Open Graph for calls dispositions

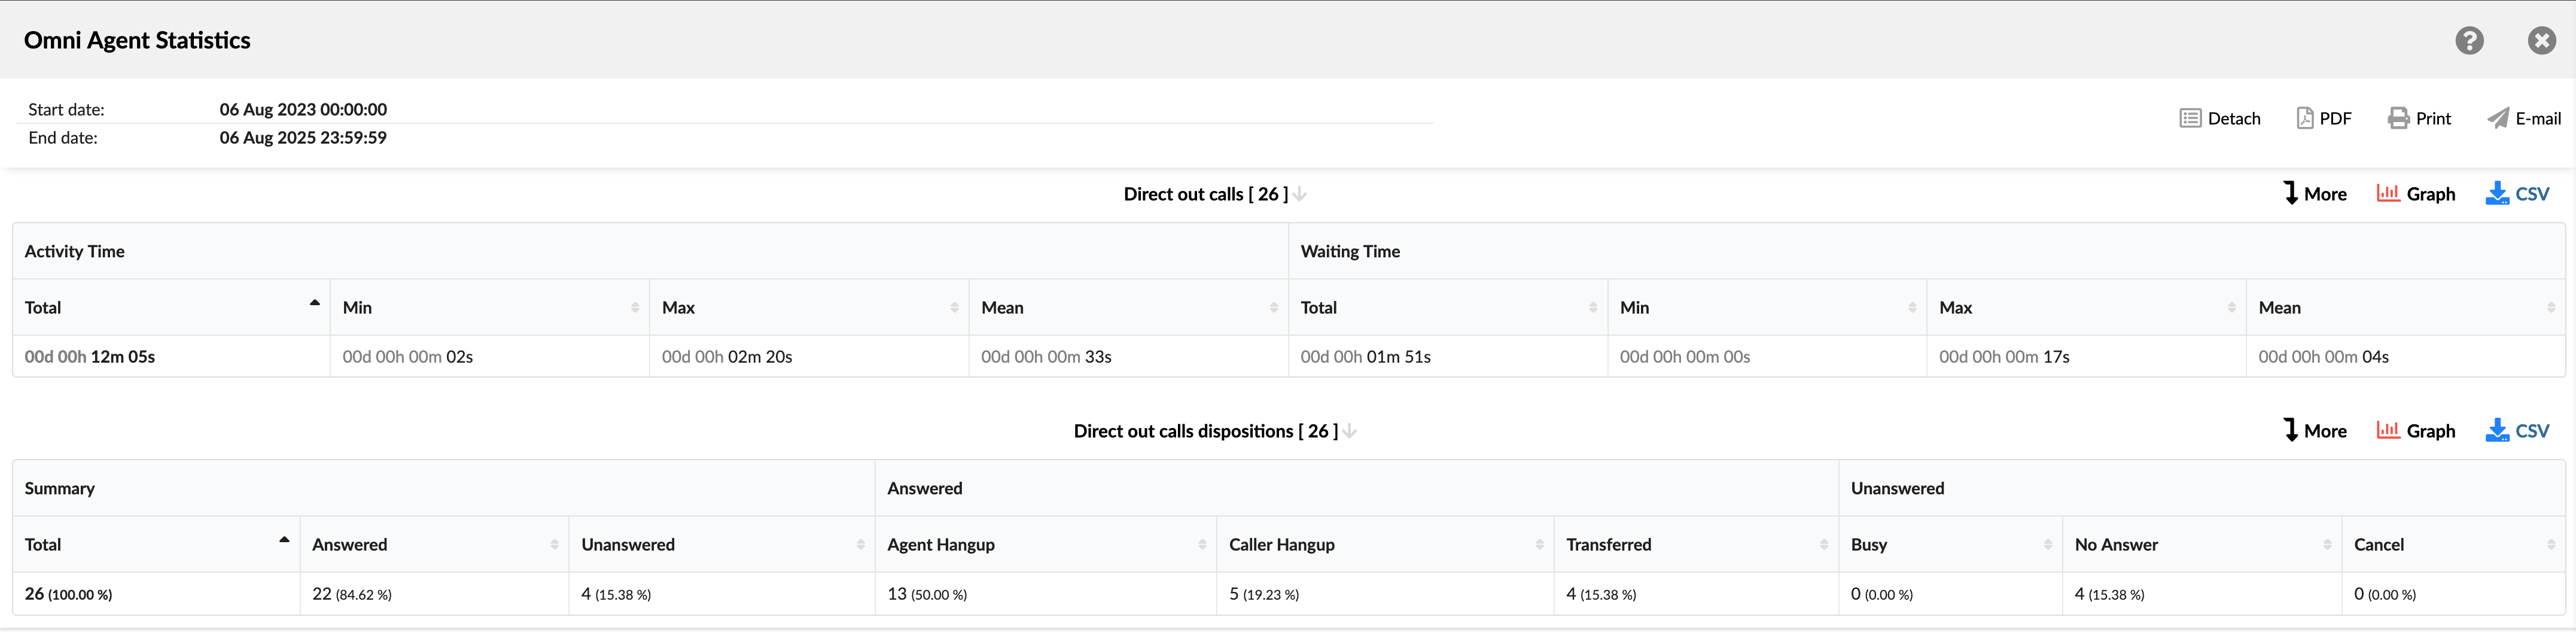click(x=2415, y=431)
